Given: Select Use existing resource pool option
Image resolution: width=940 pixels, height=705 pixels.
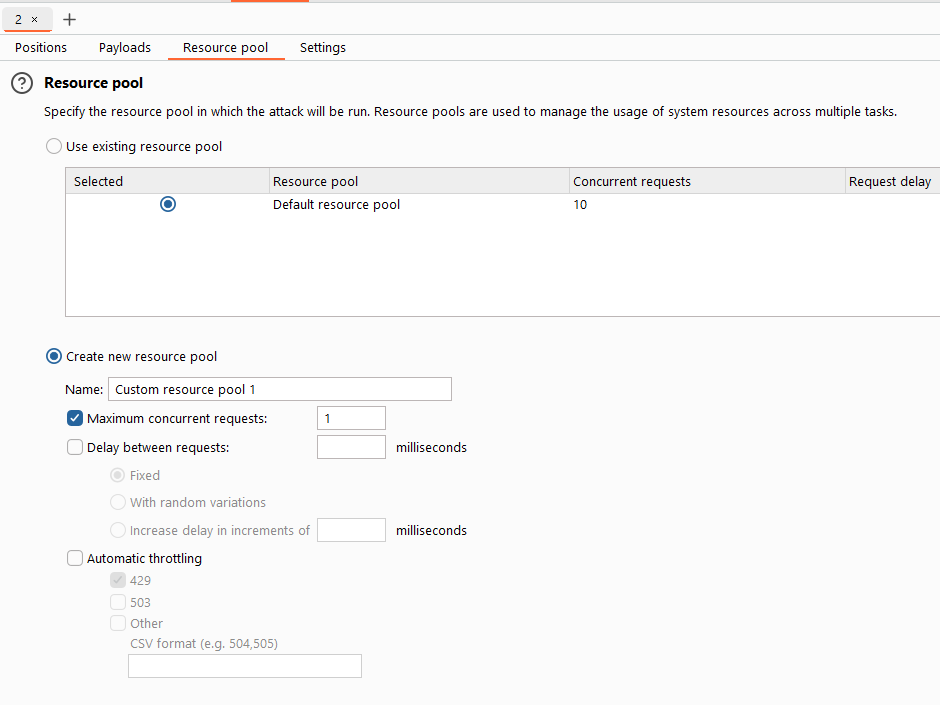Looking at the screenshot, I should point(54,146).
